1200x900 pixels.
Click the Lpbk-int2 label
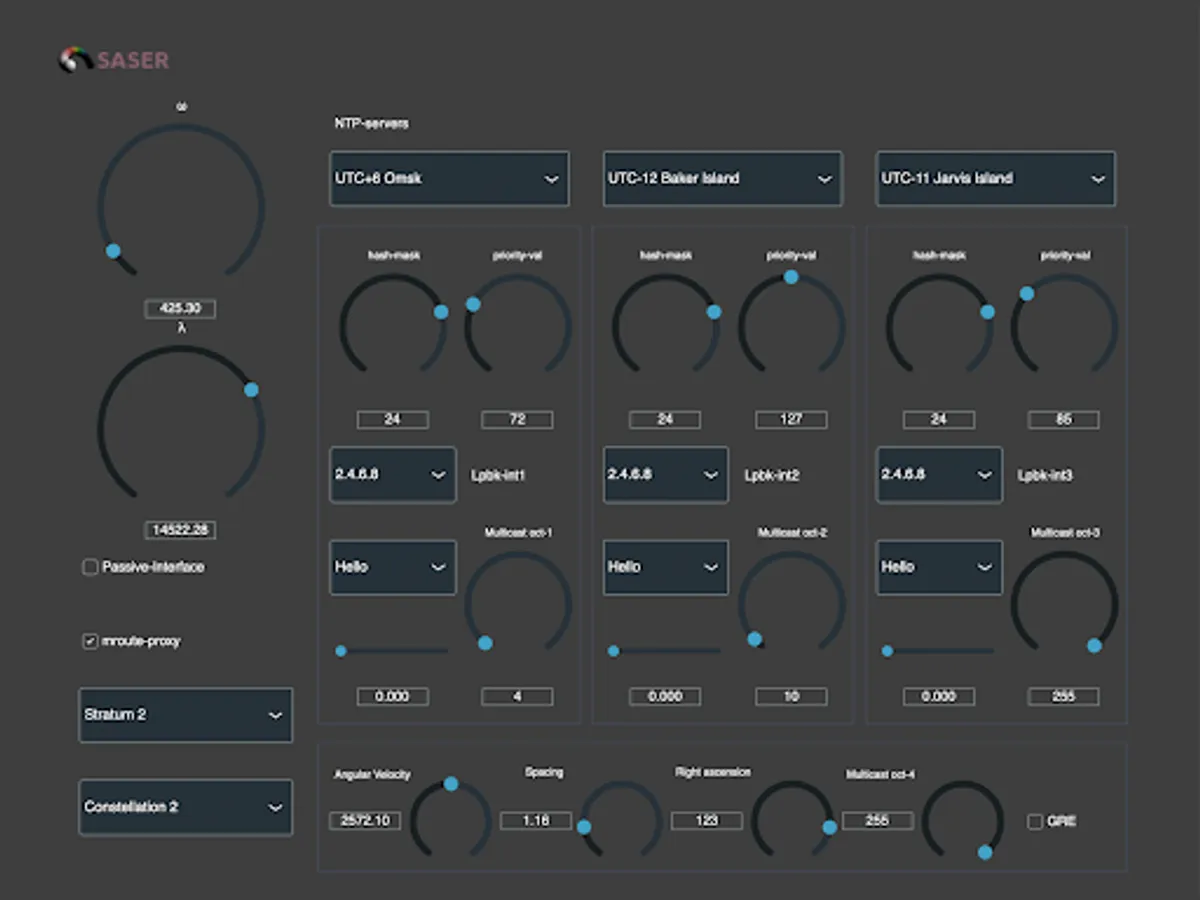point(772,476)
